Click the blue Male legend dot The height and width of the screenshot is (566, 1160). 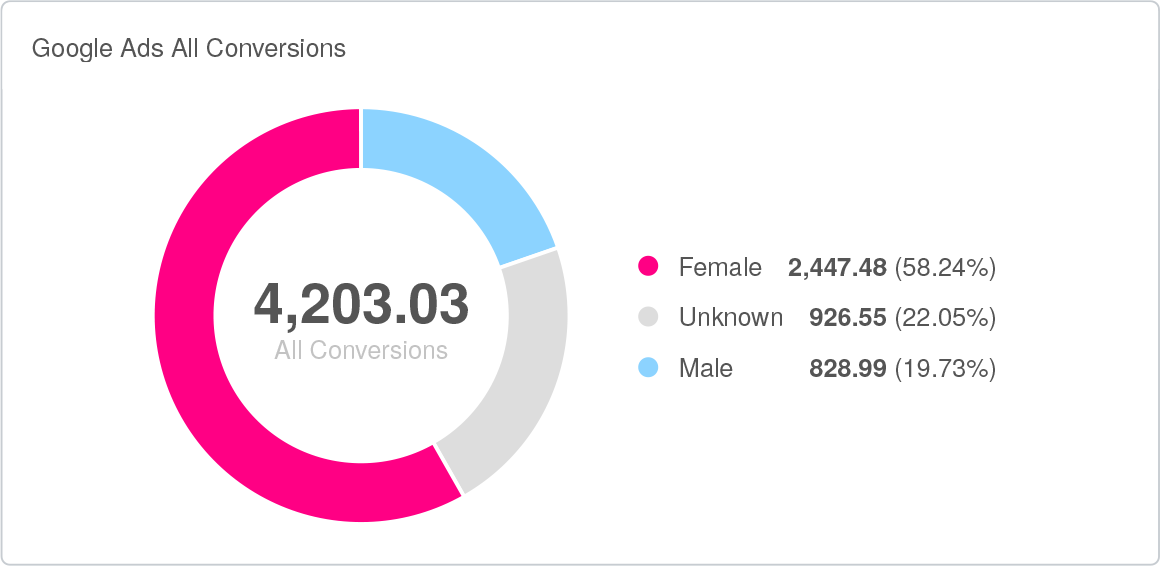648,368
